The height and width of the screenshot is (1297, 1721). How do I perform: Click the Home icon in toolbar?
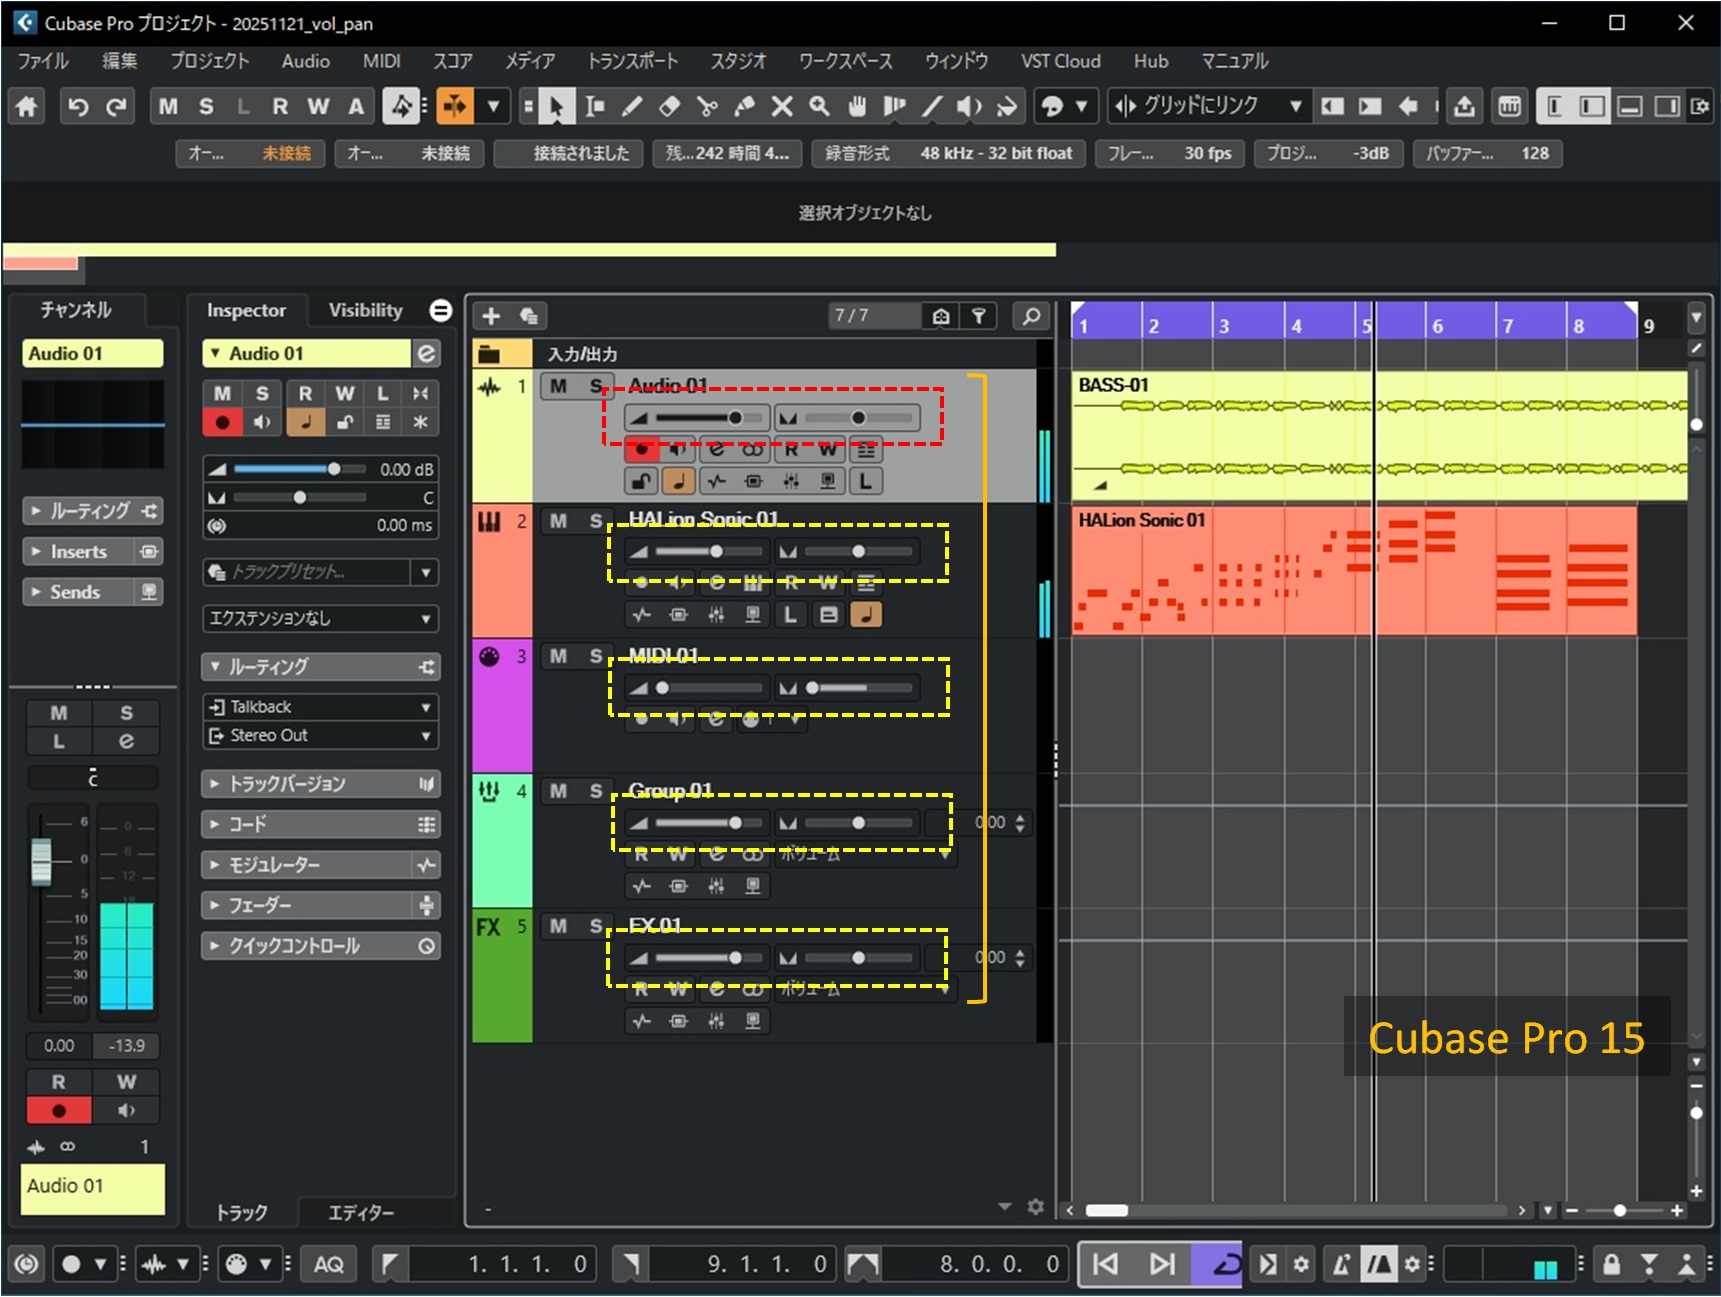pyautogui.click(x=27, y=106)
